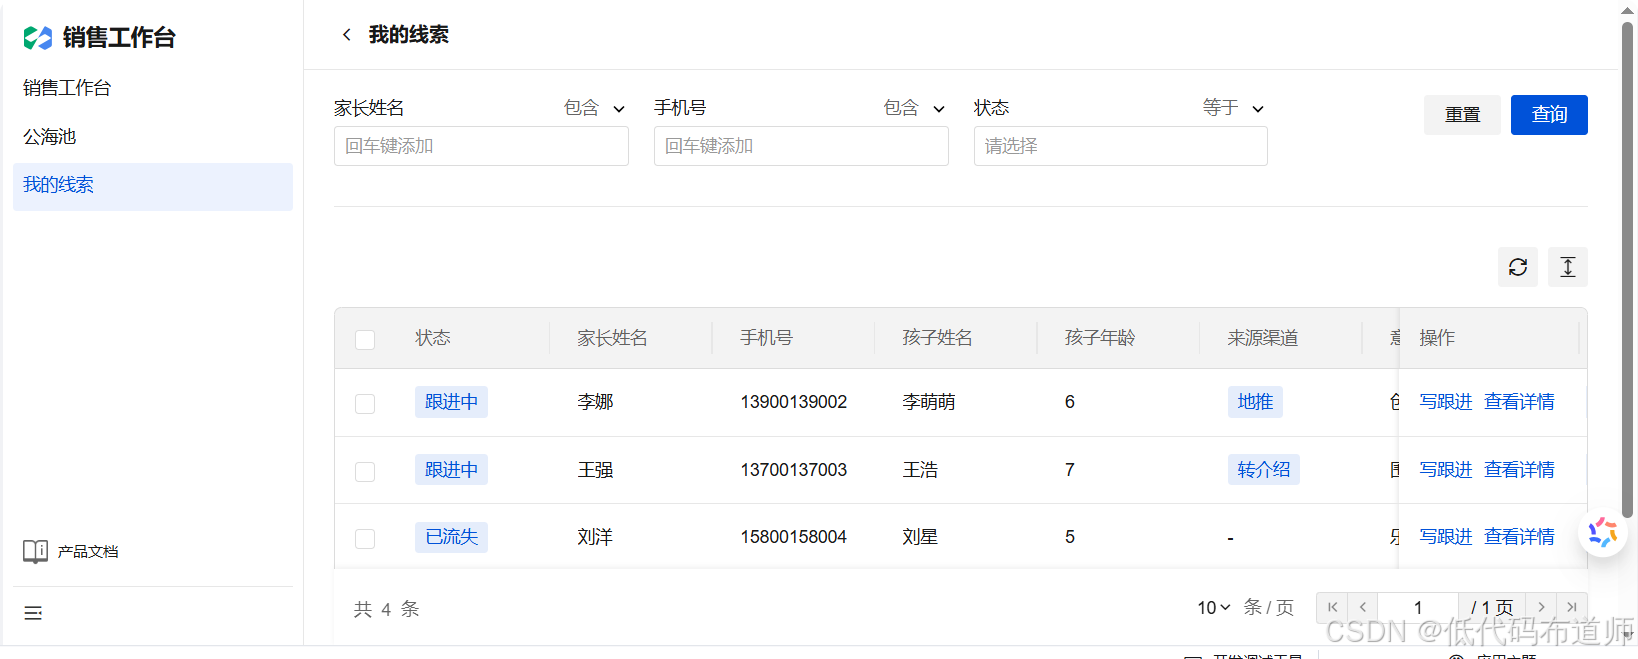This screenshot has height=659, width=1638.
Task: Click the back arrow beside 我的线索
Action: tap(346, 35)
